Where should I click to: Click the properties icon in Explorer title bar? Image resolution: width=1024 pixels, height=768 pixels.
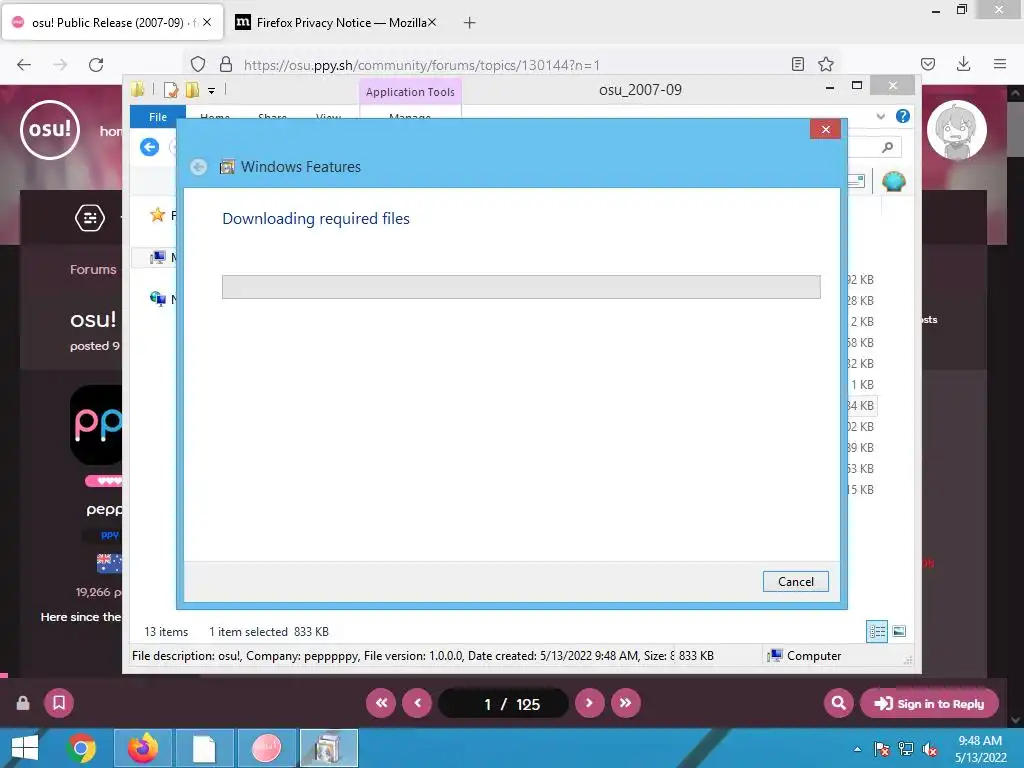point(171,89)
